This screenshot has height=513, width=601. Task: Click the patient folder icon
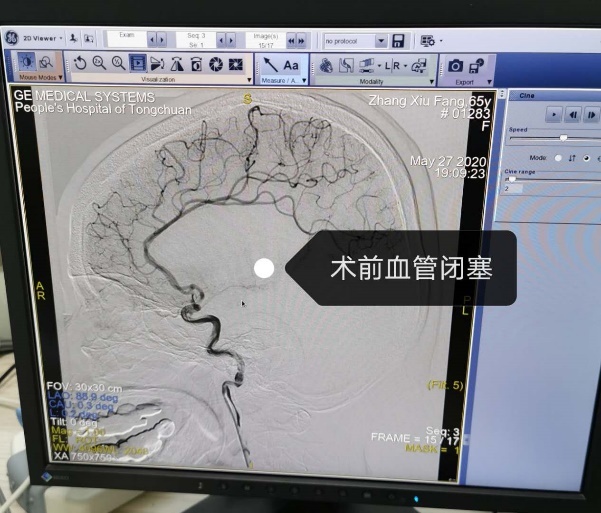(x=89, y=39)
